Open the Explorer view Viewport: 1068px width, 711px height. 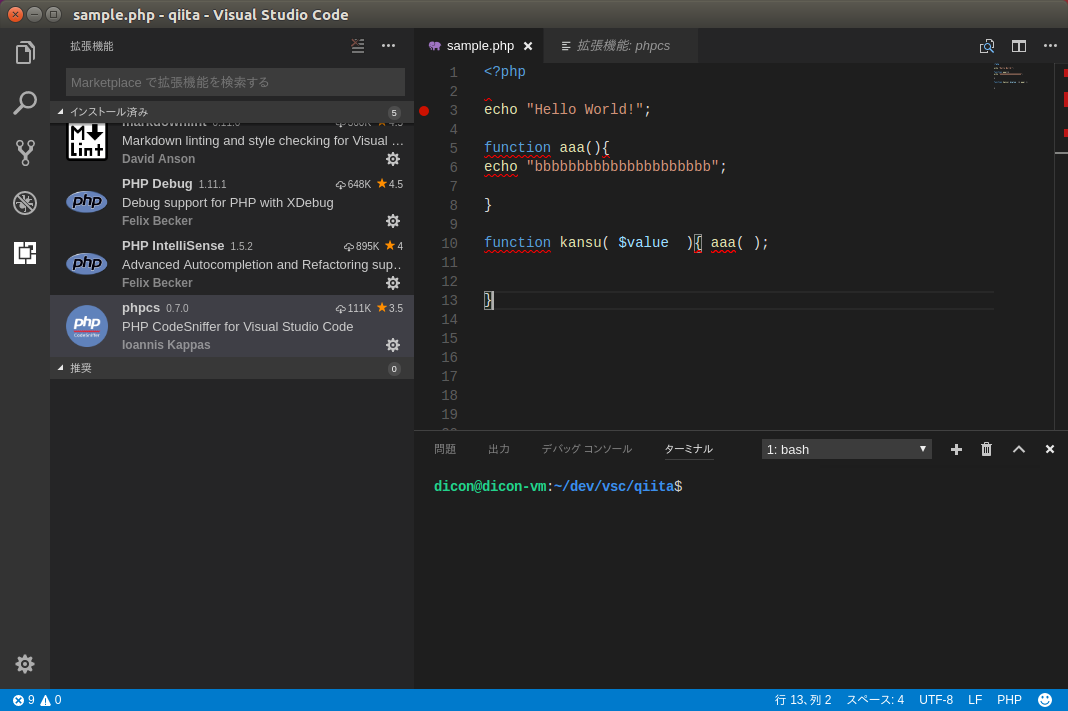[25, 52]
